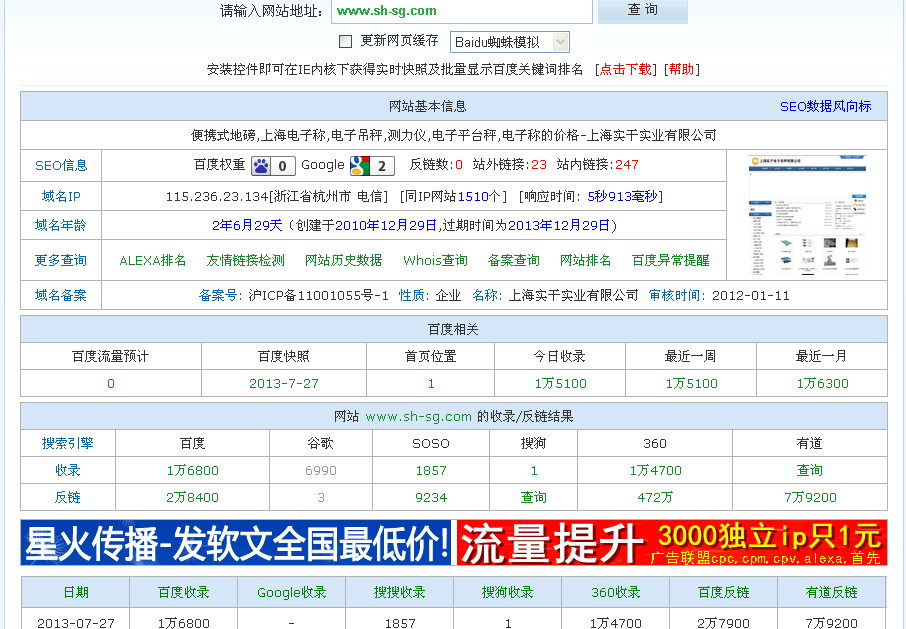
Task: Click external links count 23
Action: pos(539,165)
